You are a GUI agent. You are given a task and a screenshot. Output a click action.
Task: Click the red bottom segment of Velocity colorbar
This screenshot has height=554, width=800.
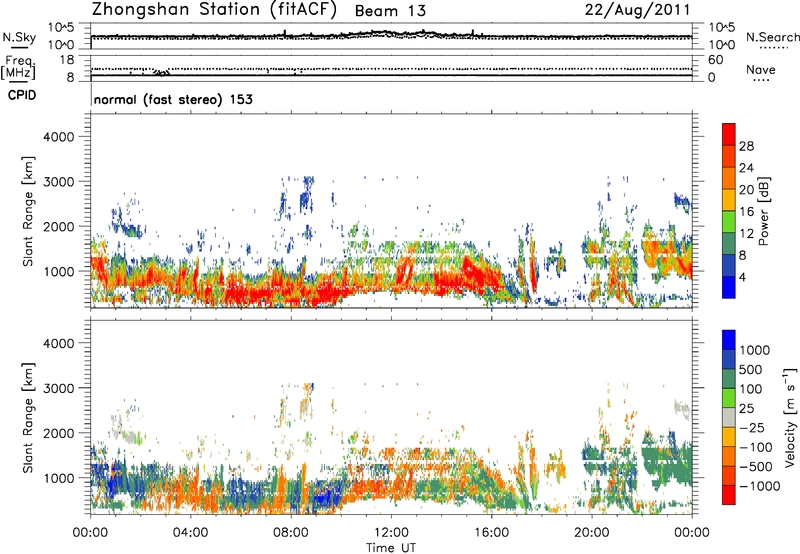coord(729,495)
